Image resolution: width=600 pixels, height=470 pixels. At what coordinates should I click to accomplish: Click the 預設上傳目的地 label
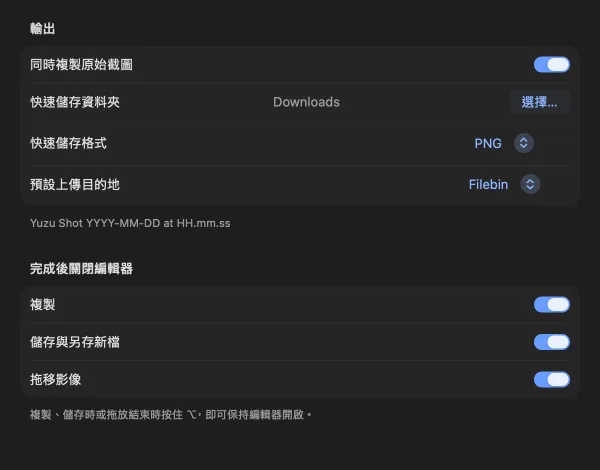click(x=75, y=184)
